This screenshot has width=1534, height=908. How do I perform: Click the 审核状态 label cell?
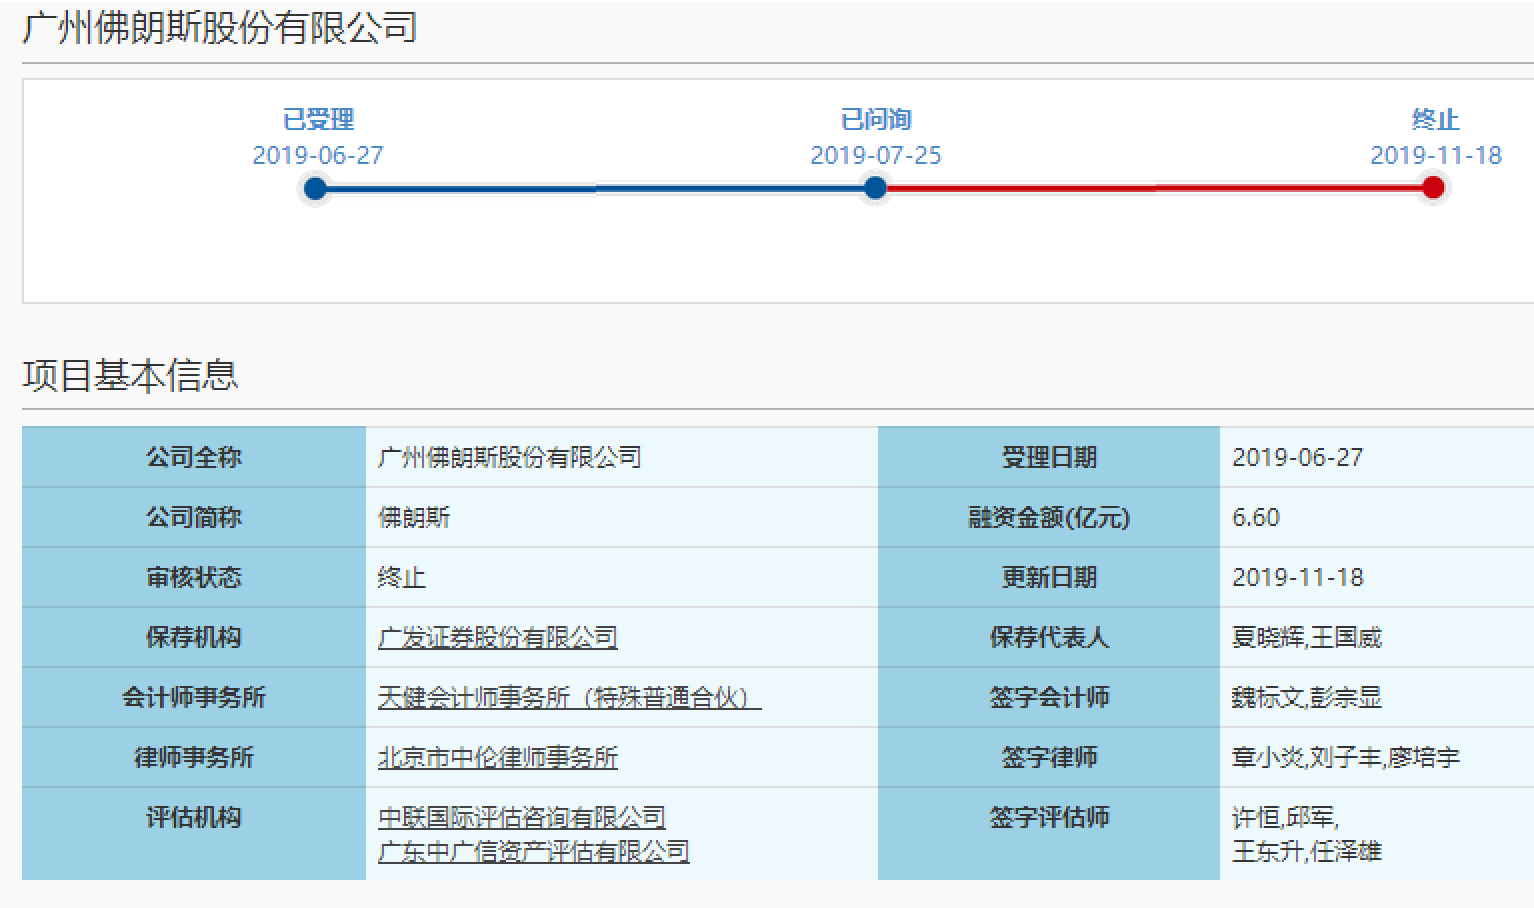point(194,577)
